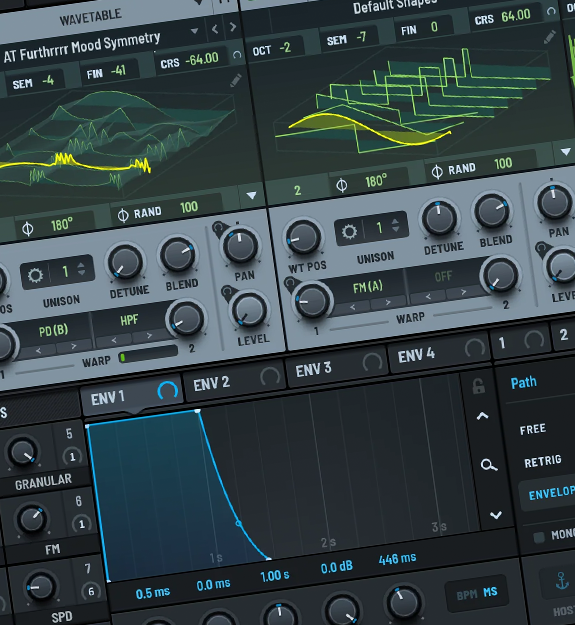Click pencil edit icon on Default Shapes oscillator
The image size is (575, 625).
(x=549, y=37)
